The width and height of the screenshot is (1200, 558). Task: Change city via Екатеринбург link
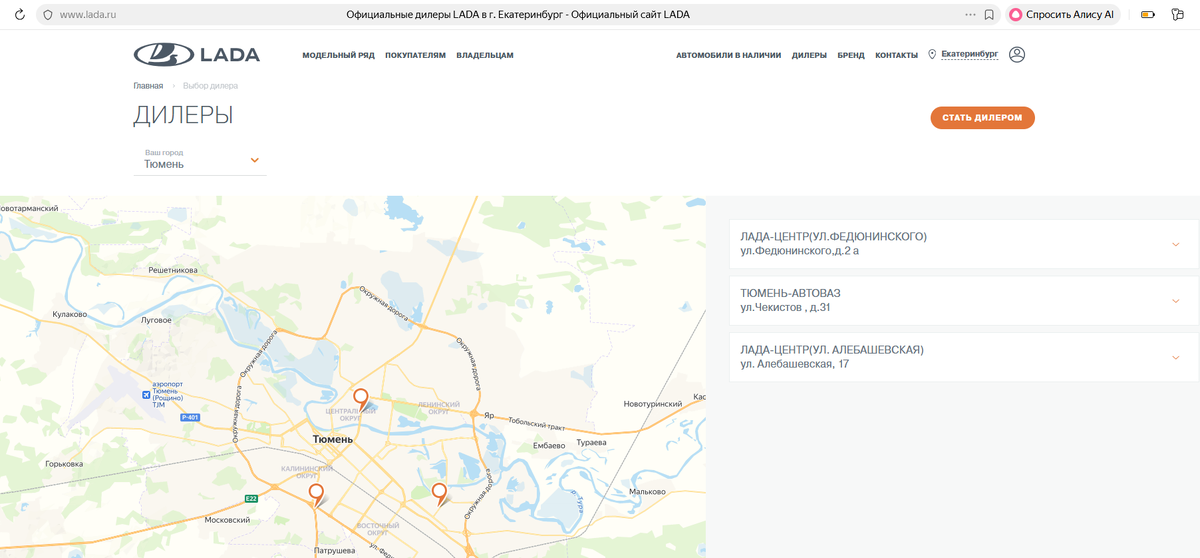970,55
